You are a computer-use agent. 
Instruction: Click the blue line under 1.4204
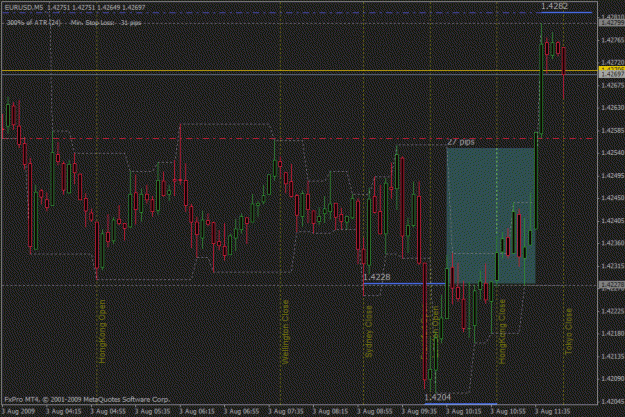(x=460, y=404)
